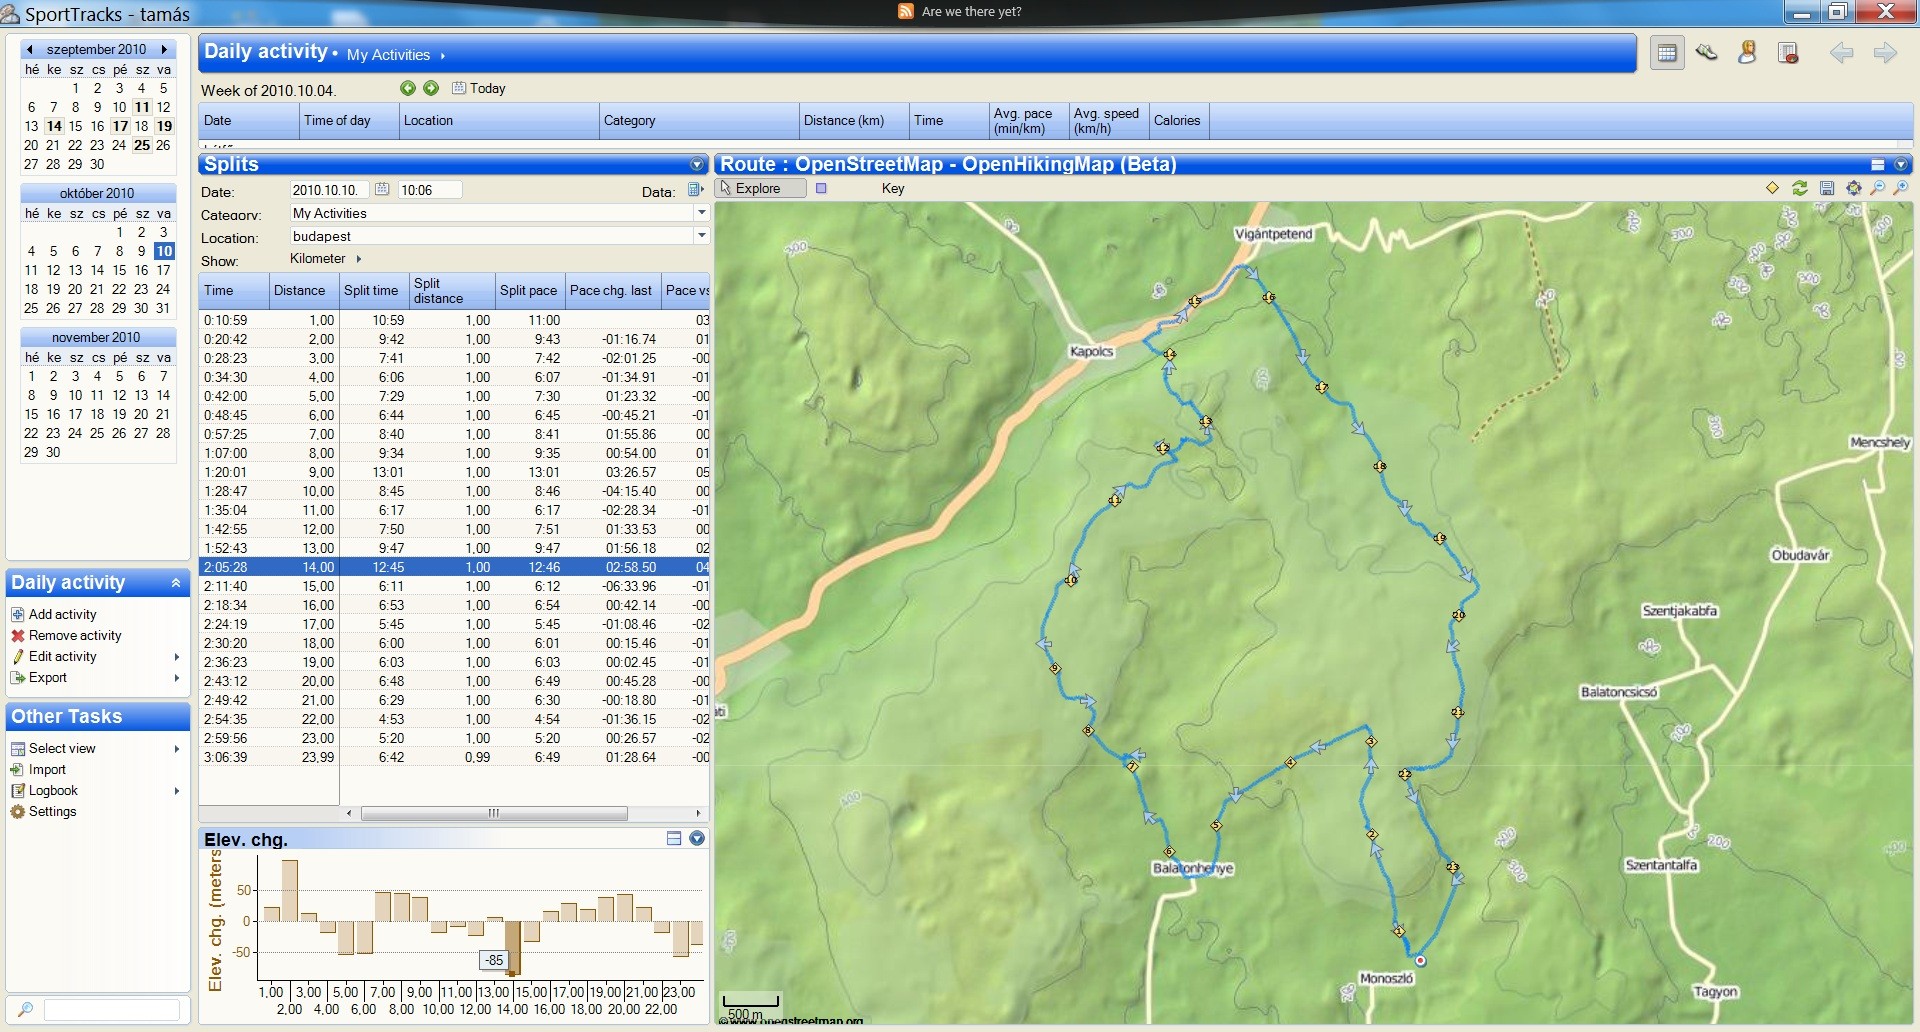The image size is (1920, 1032).
Task: Click Remove activity red cross entry
Action: 65,635
